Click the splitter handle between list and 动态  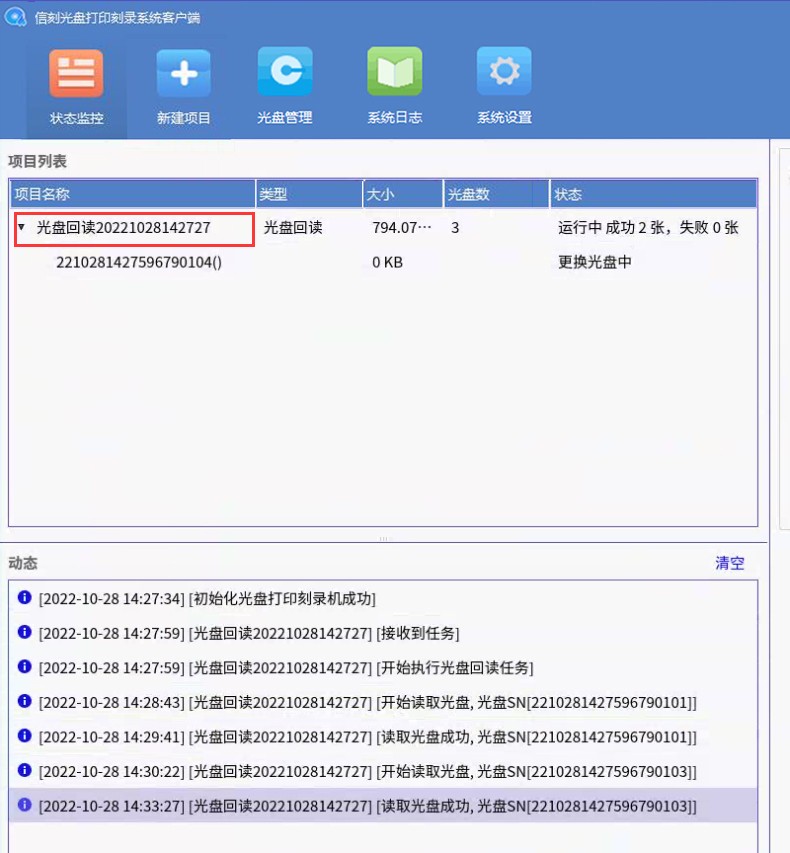383,538
